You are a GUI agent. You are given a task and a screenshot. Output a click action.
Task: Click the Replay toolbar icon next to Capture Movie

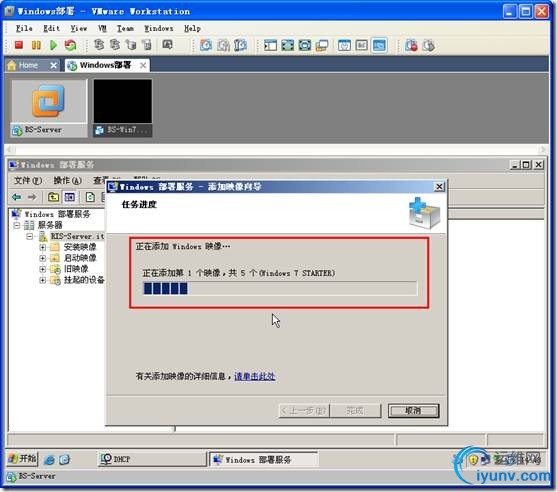point(428,45)
